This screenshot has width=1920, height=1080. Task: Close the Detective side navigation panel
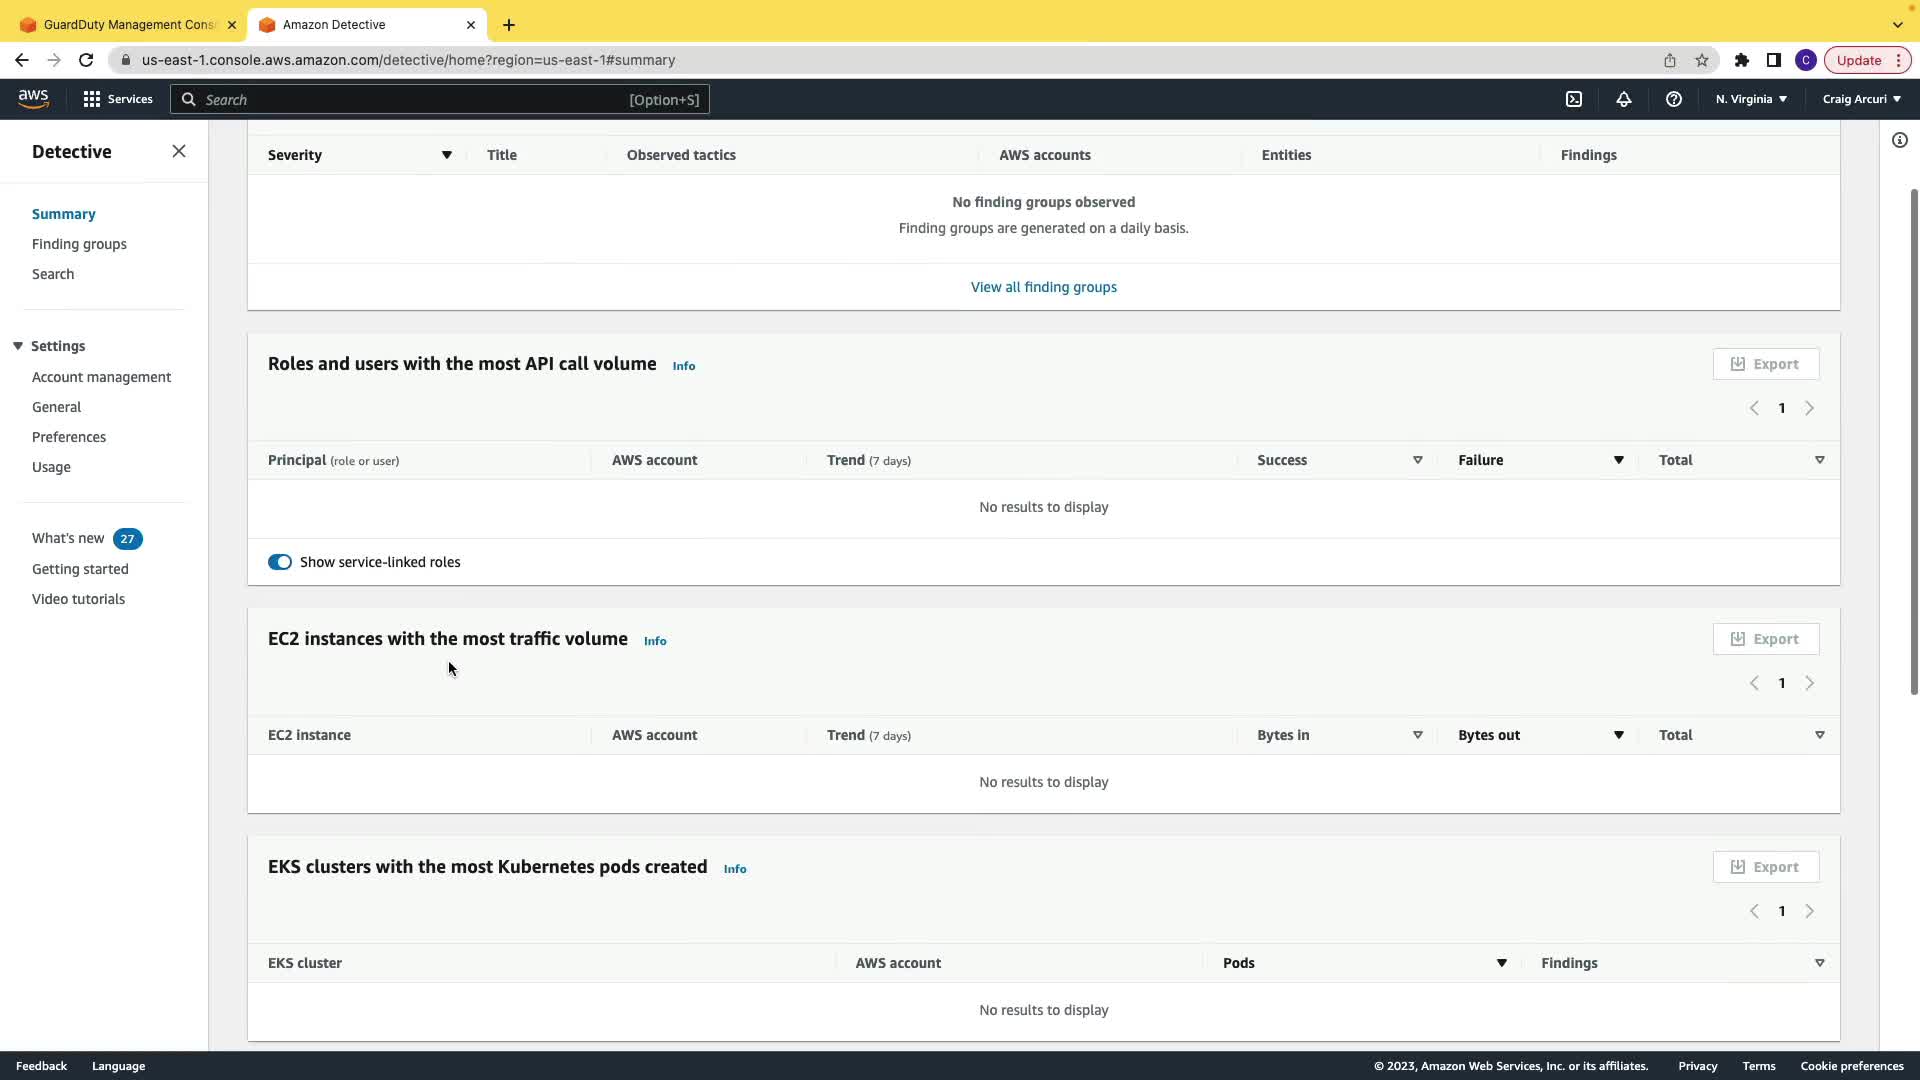tap(179, 151)
